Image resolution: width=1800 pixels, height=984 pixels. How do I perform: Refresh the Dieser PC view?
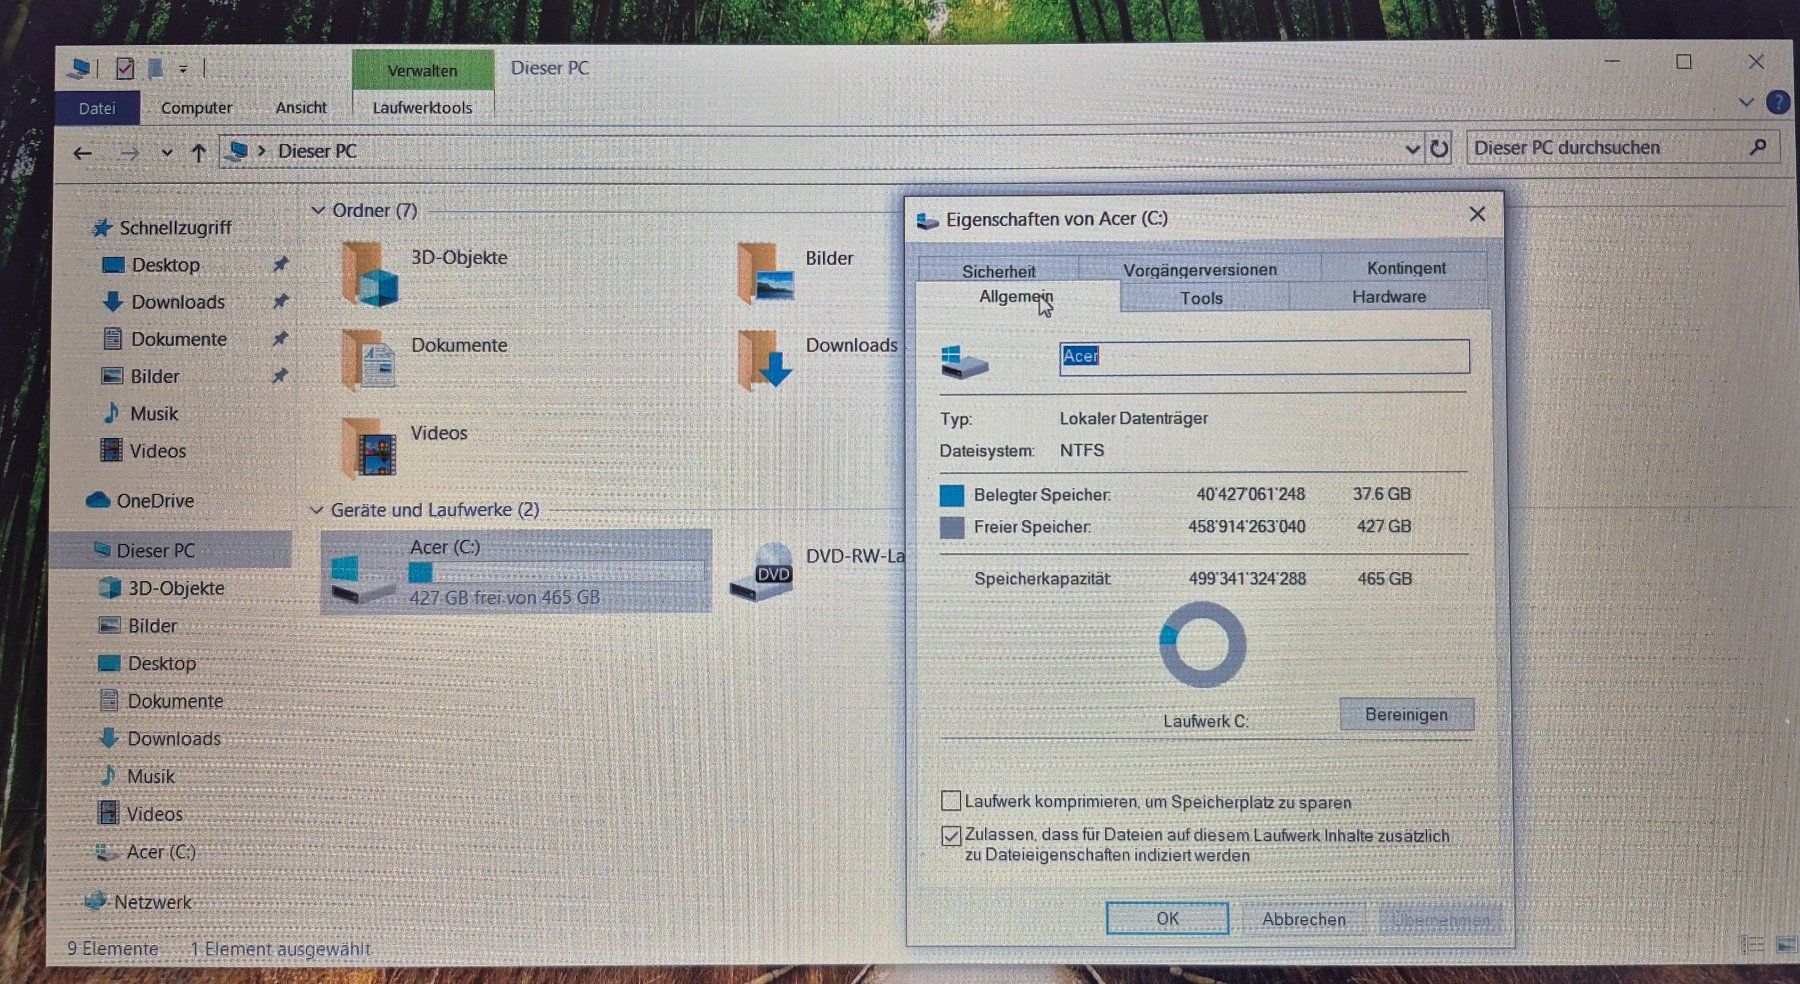coord(1439,149)
